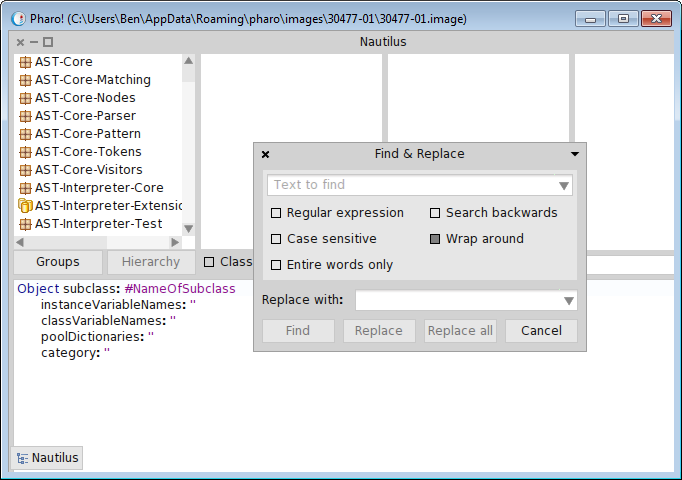The height and width of the screenshot is (480, 682).
Task: Enable the Case sensitive checkbox
Action: point(276,239)
